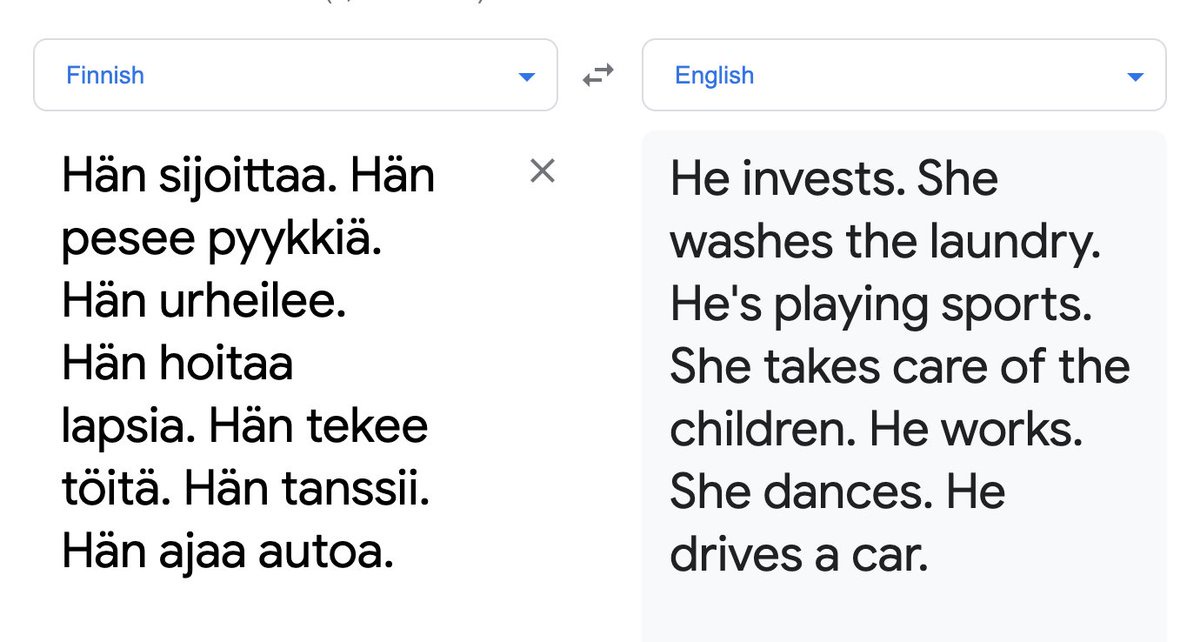Swap the Finnish and English languages
The image size is (1200, 642).
pos(598,75)
